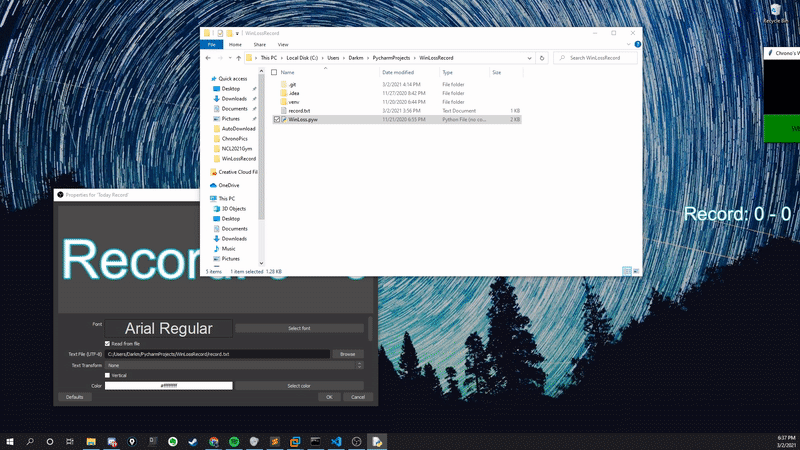Switch to large icons view layout
800x450 pixels.
point(636,271)
